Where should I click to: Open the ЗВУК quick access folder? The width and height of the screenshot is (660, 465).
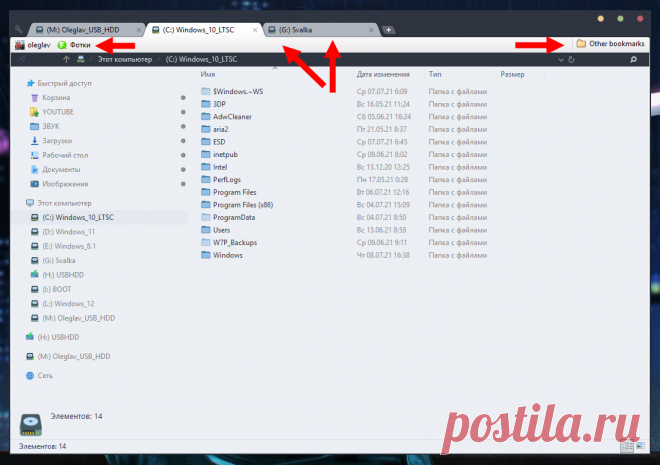tap(45, 126)
